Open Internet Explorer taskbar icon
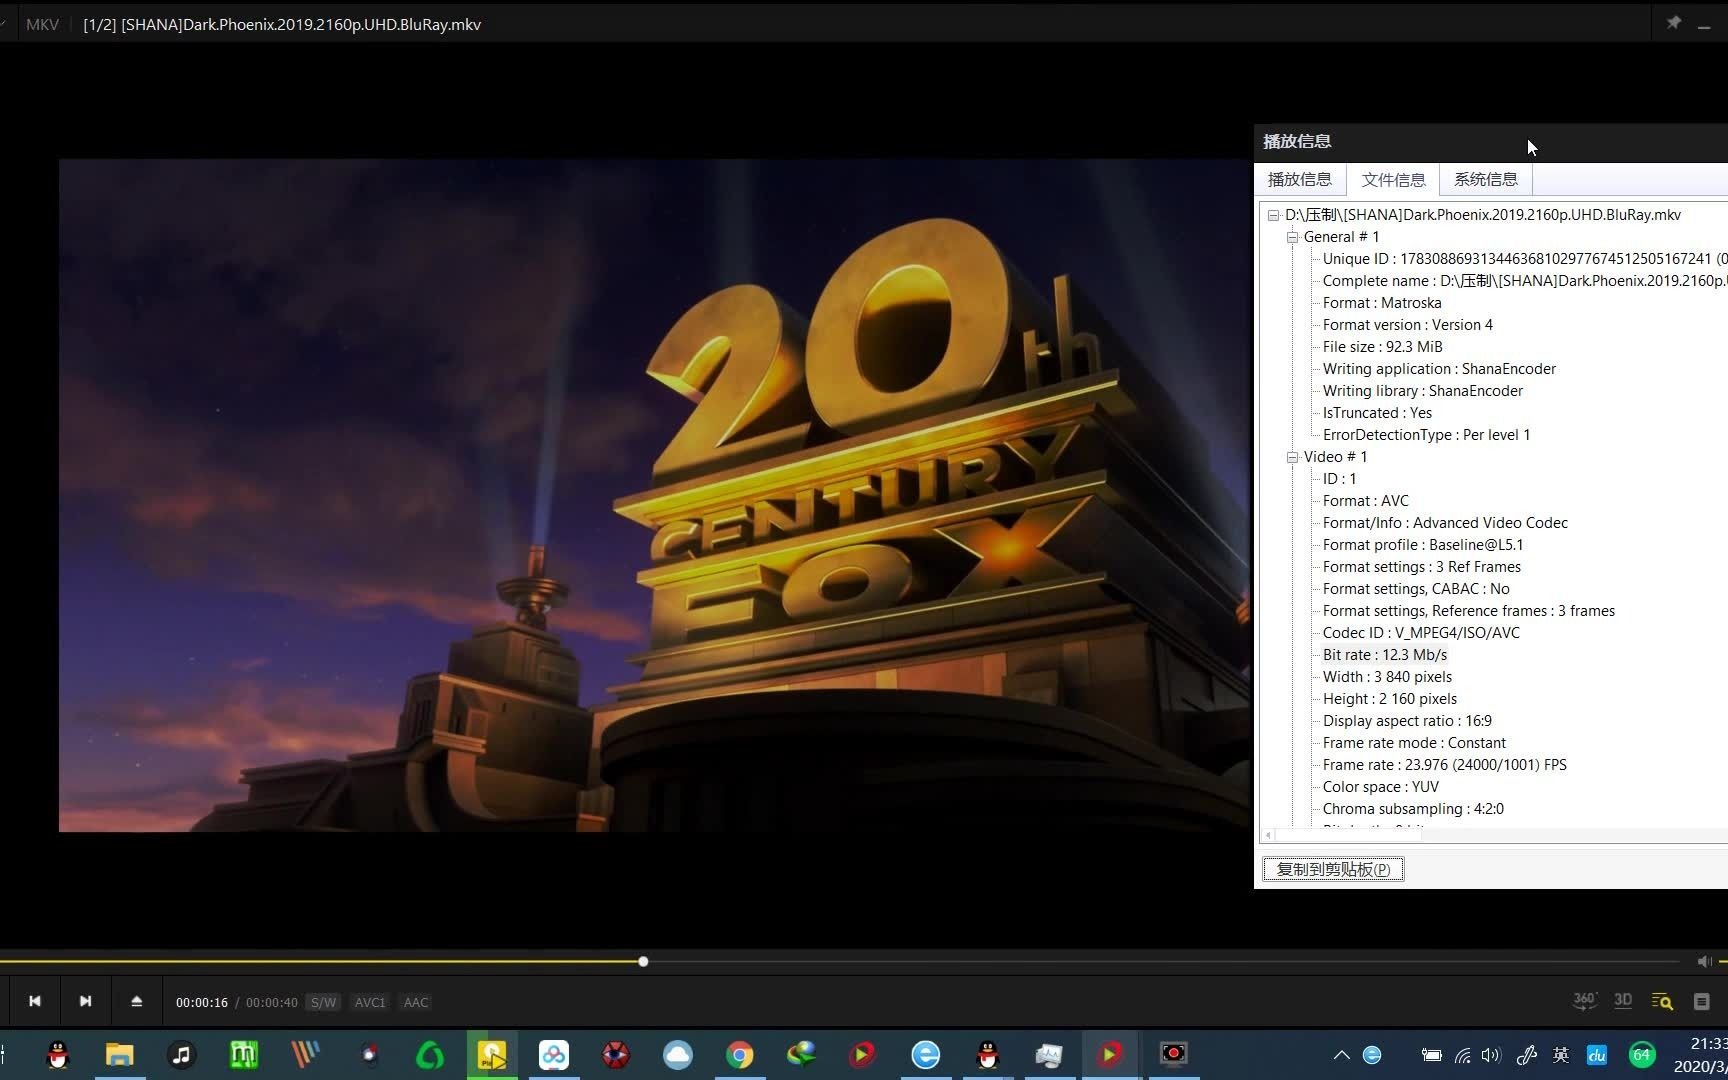Image resolution: width=1728 pixels, height=1080 pixels. (x=926, y=1055)
